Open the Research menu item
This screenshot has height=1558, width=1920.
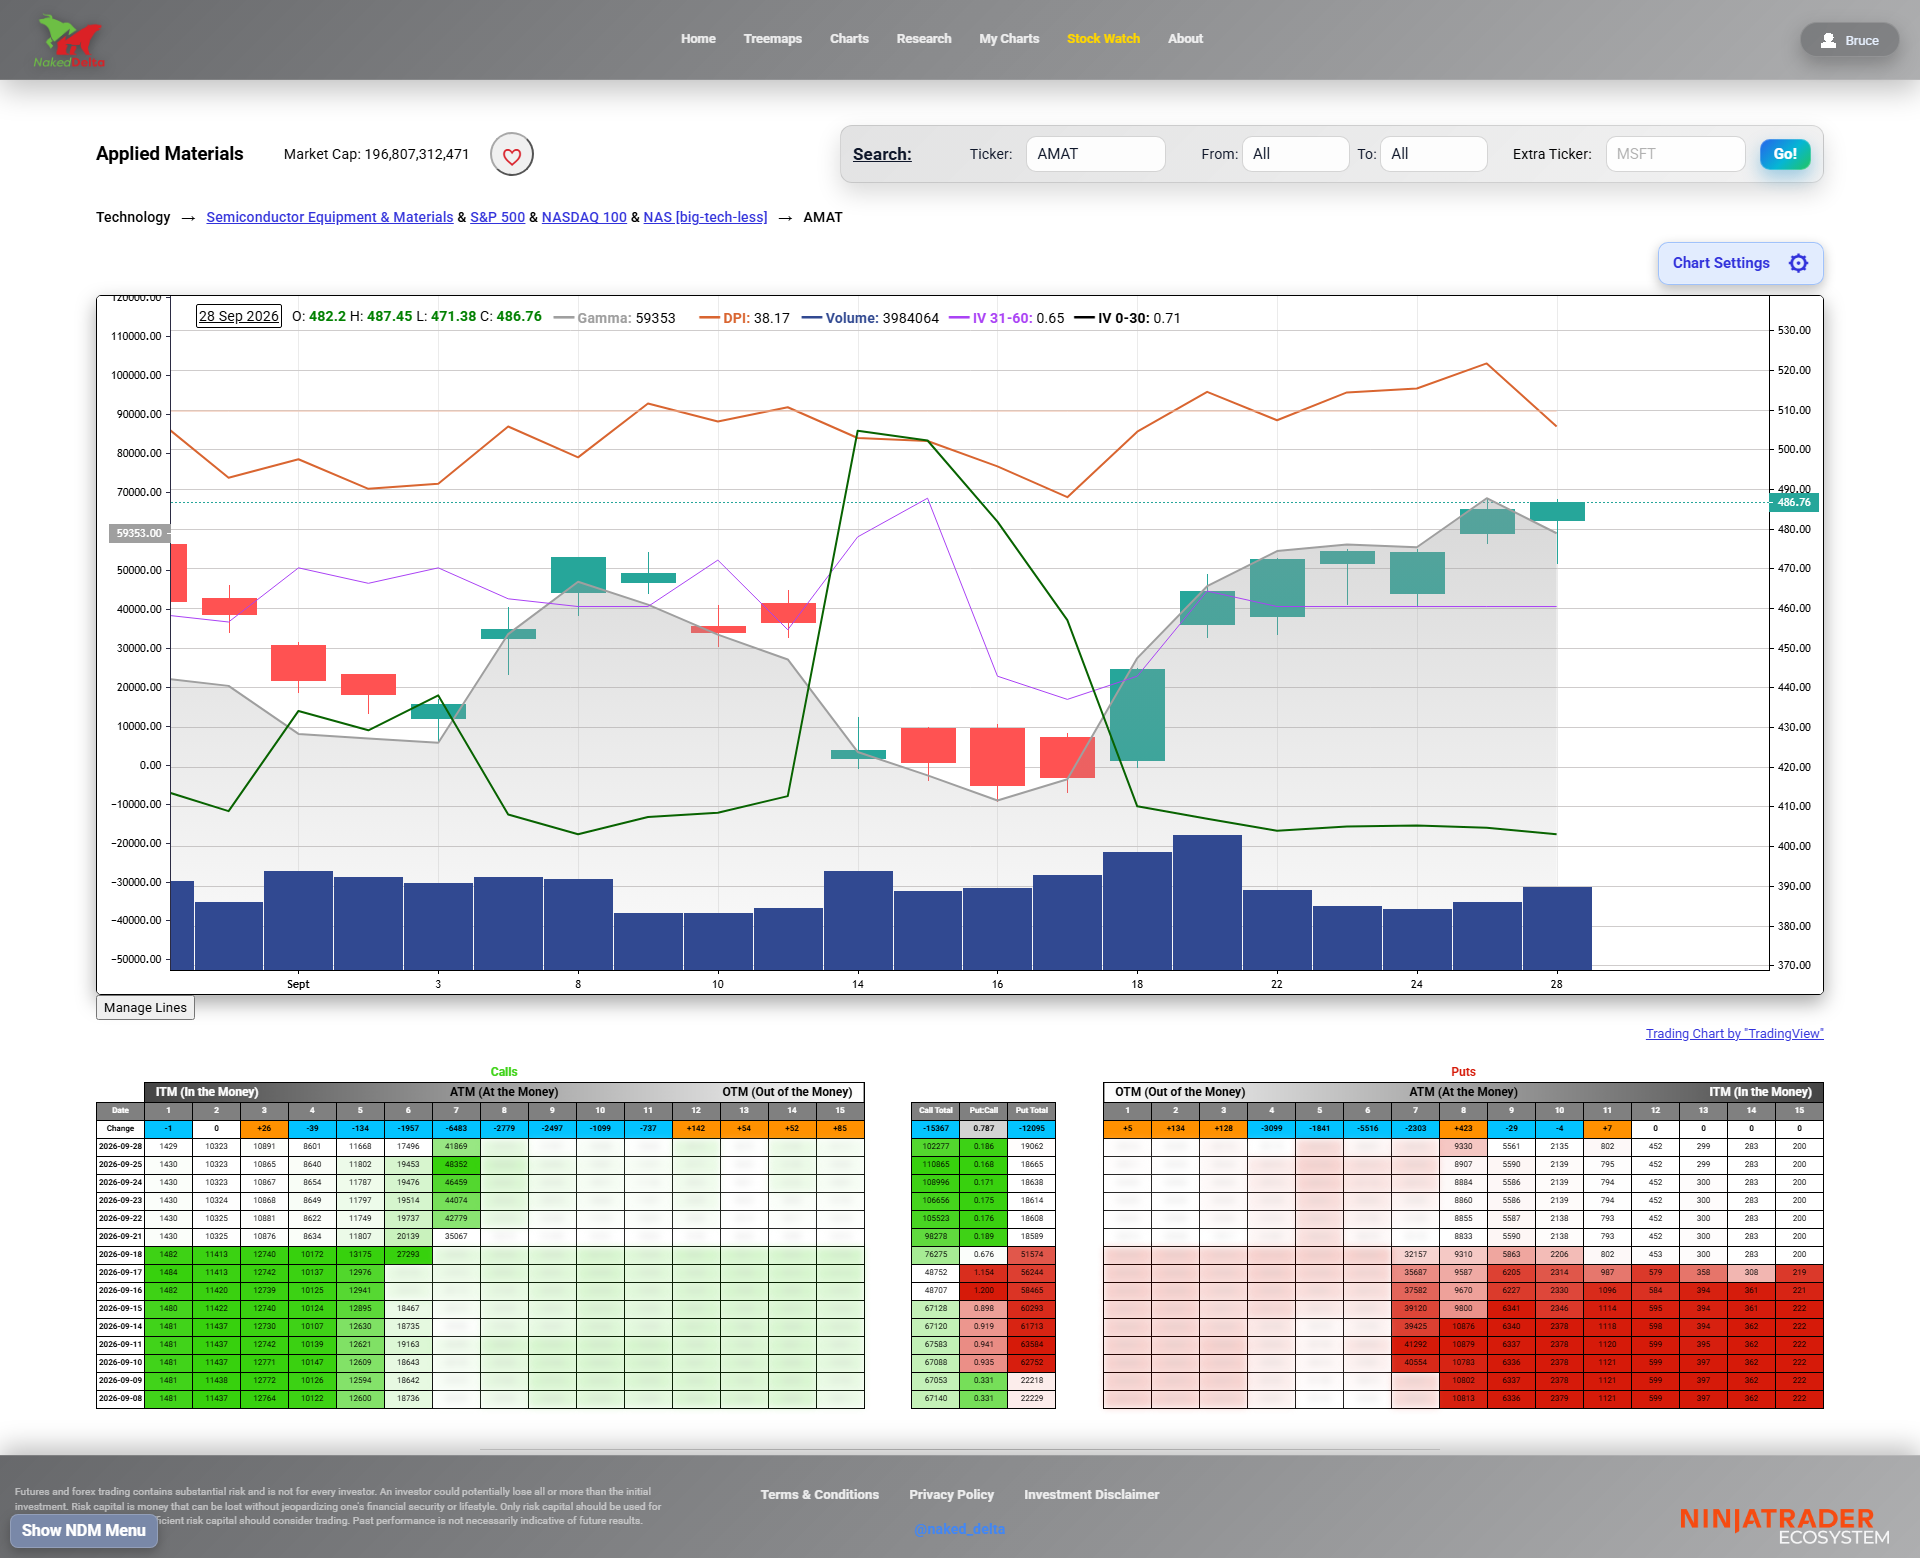[924, 39]
